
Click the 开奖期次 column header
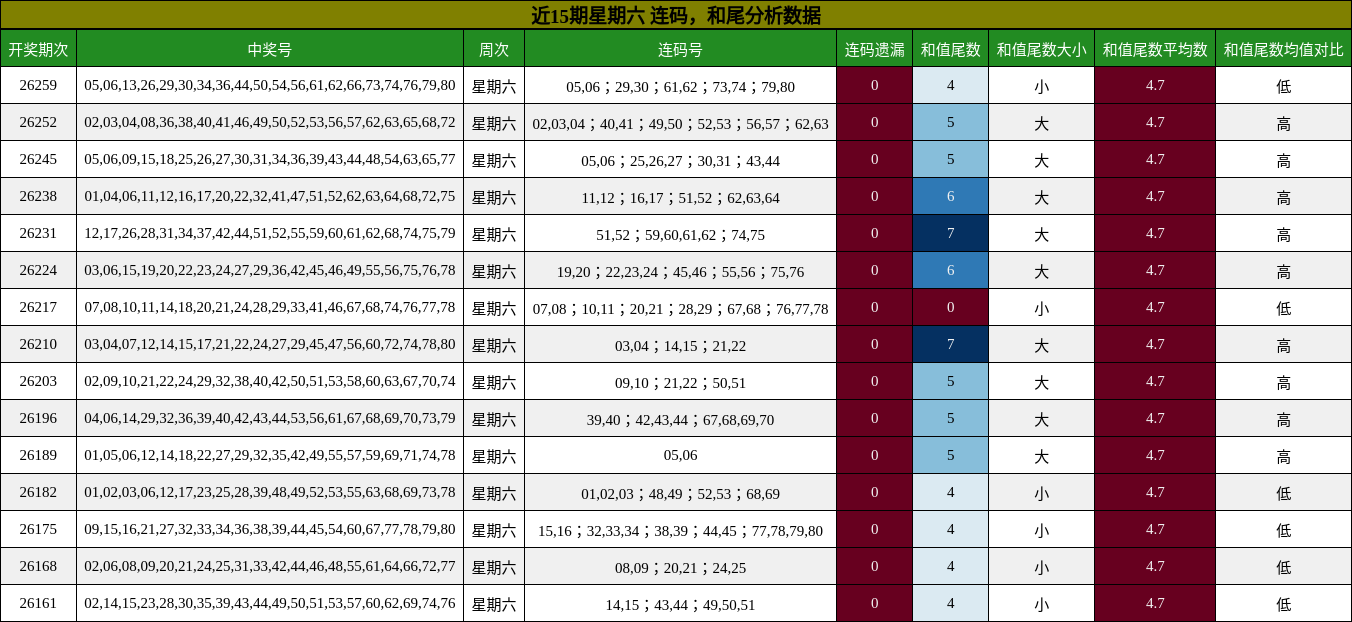coord(38,49)
